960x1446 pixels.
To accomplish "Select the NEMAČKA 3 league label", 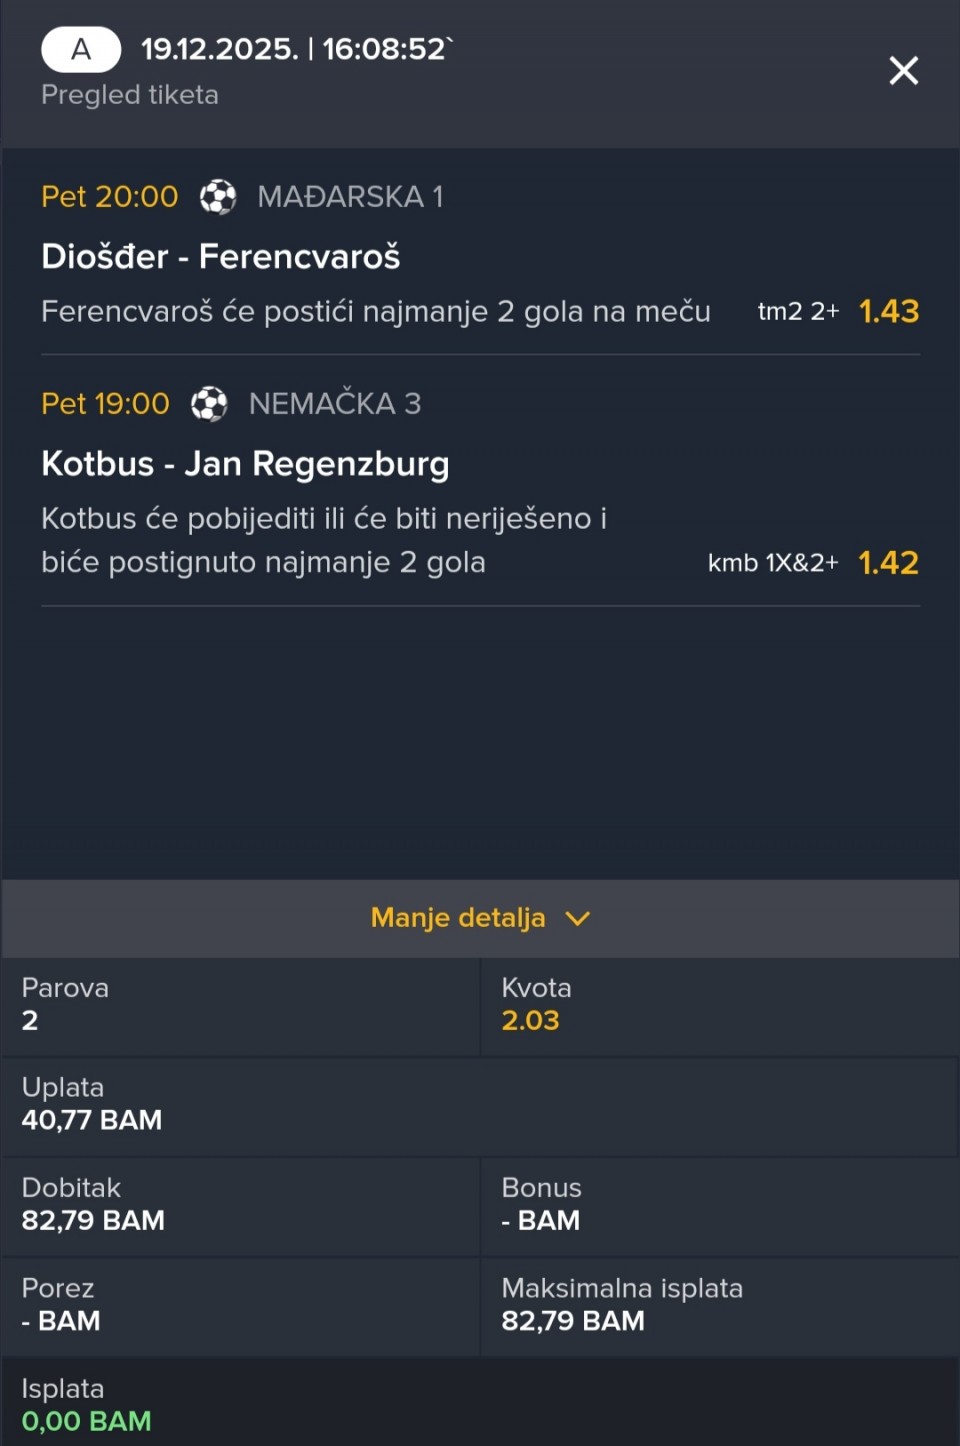I will tap(335, 403).
